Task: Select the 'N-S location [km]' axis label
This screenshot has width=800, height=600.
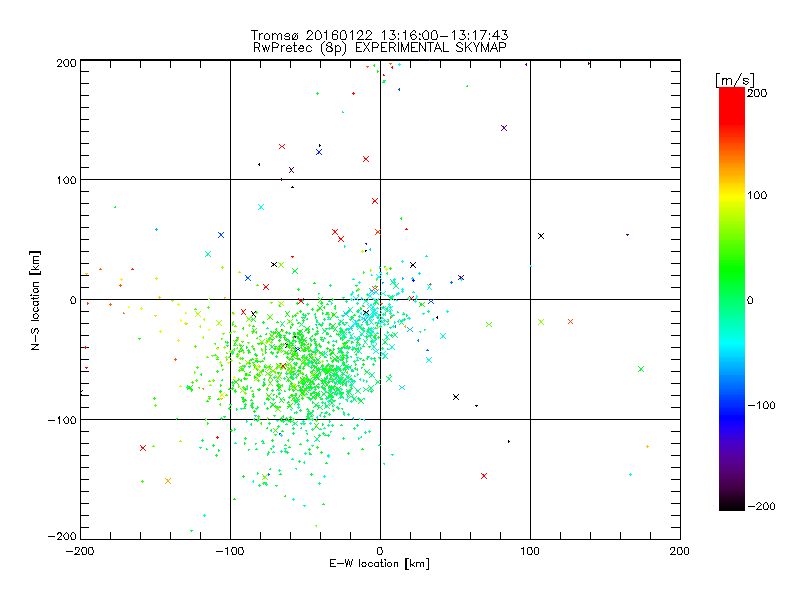Action: 35,300
